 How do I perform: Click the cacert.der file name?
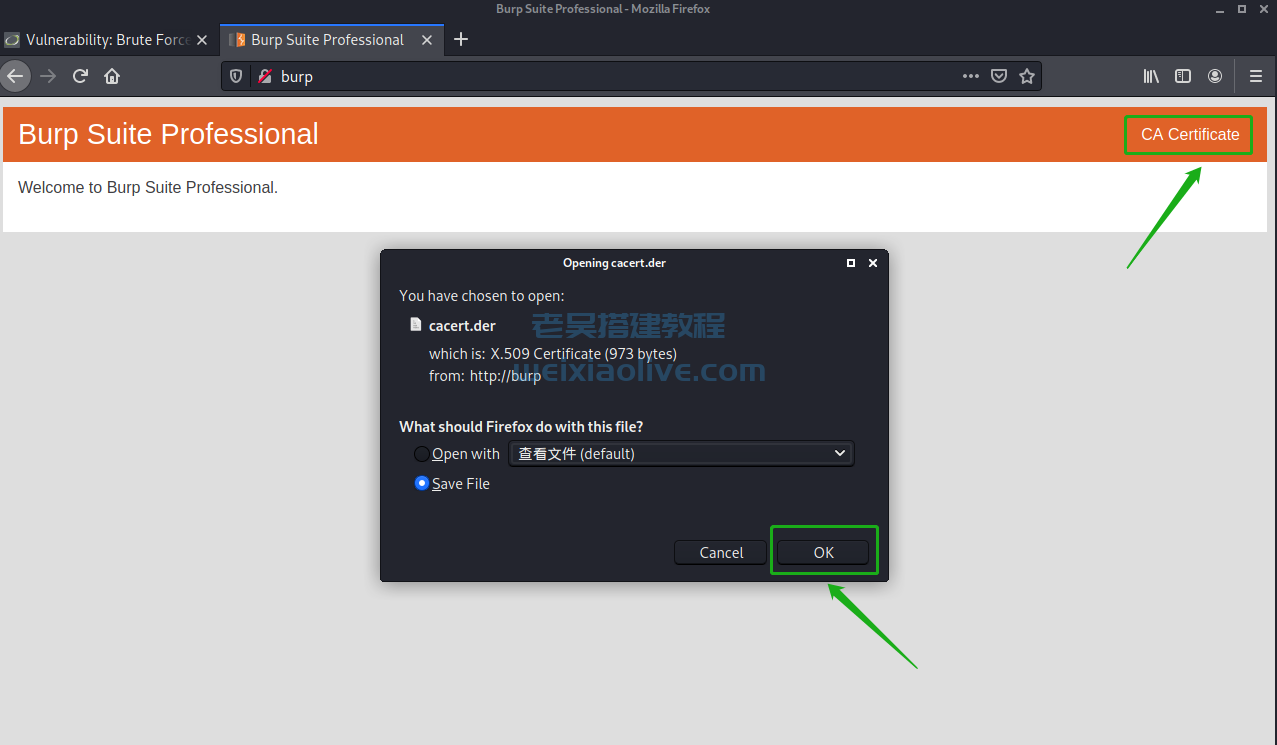(462, 325)
